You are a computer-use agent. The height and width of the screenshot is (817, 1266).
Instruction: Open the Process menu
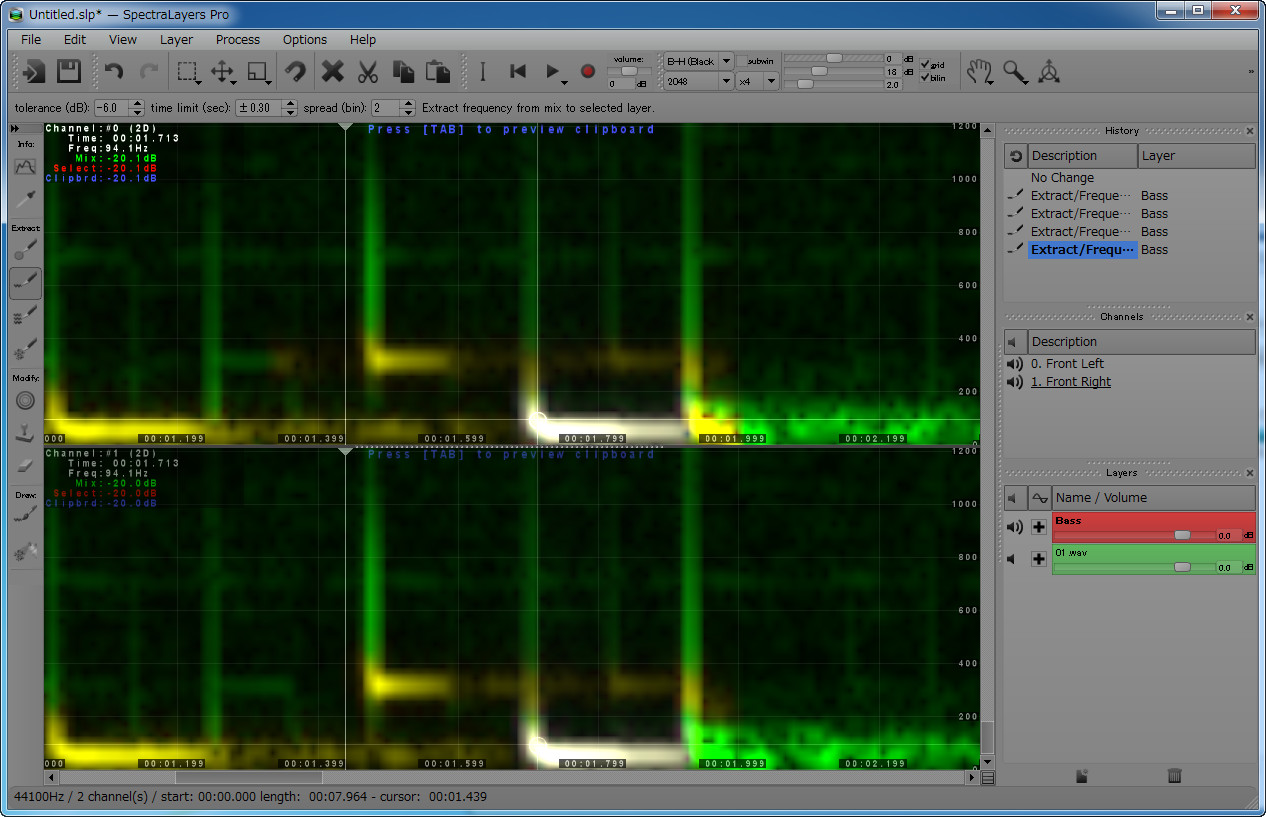pyautogui.click(x=238, y=40)
